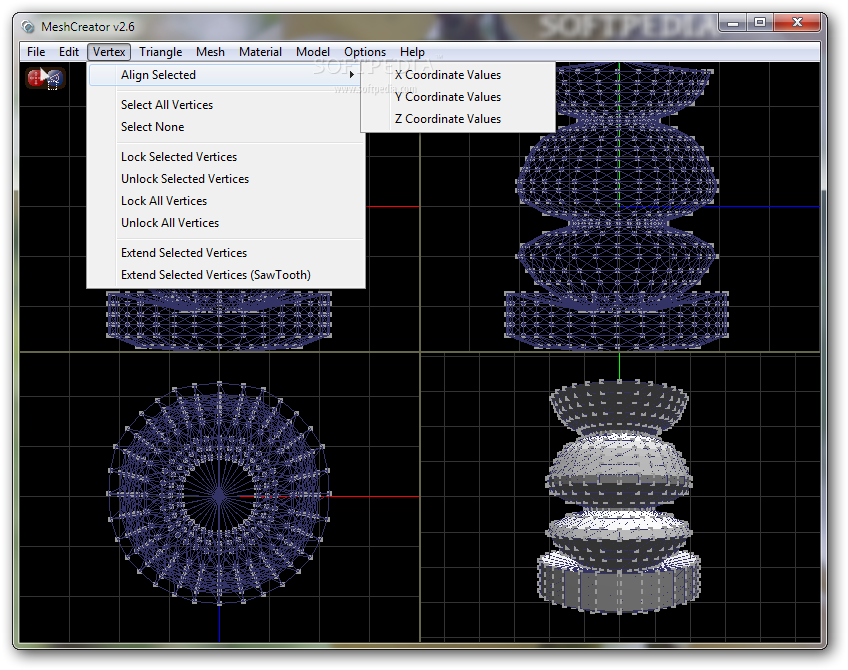
Task: Expand the Align Selected submenu arrow
Action: point(352,75)
